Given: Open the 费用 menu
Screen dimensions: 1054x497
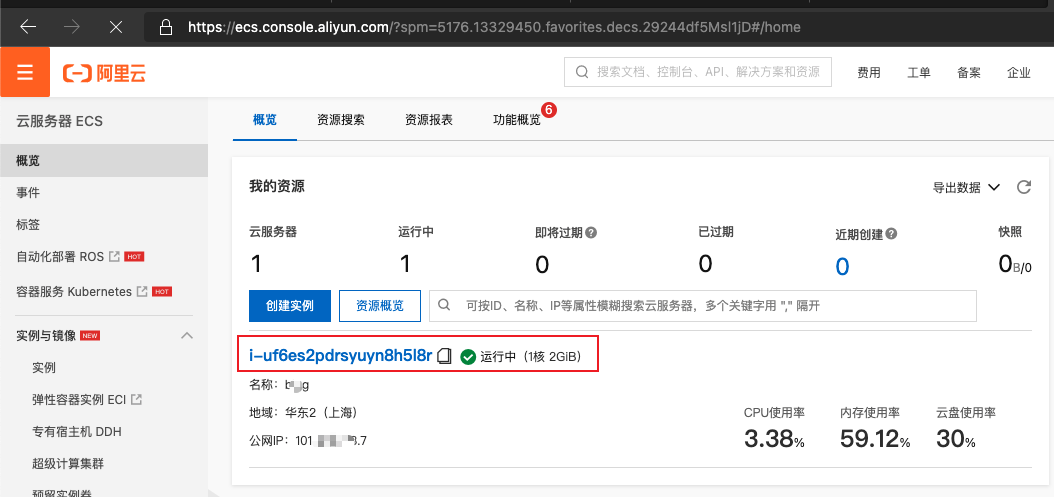Looking at the screenshot, I should [868, 73].
